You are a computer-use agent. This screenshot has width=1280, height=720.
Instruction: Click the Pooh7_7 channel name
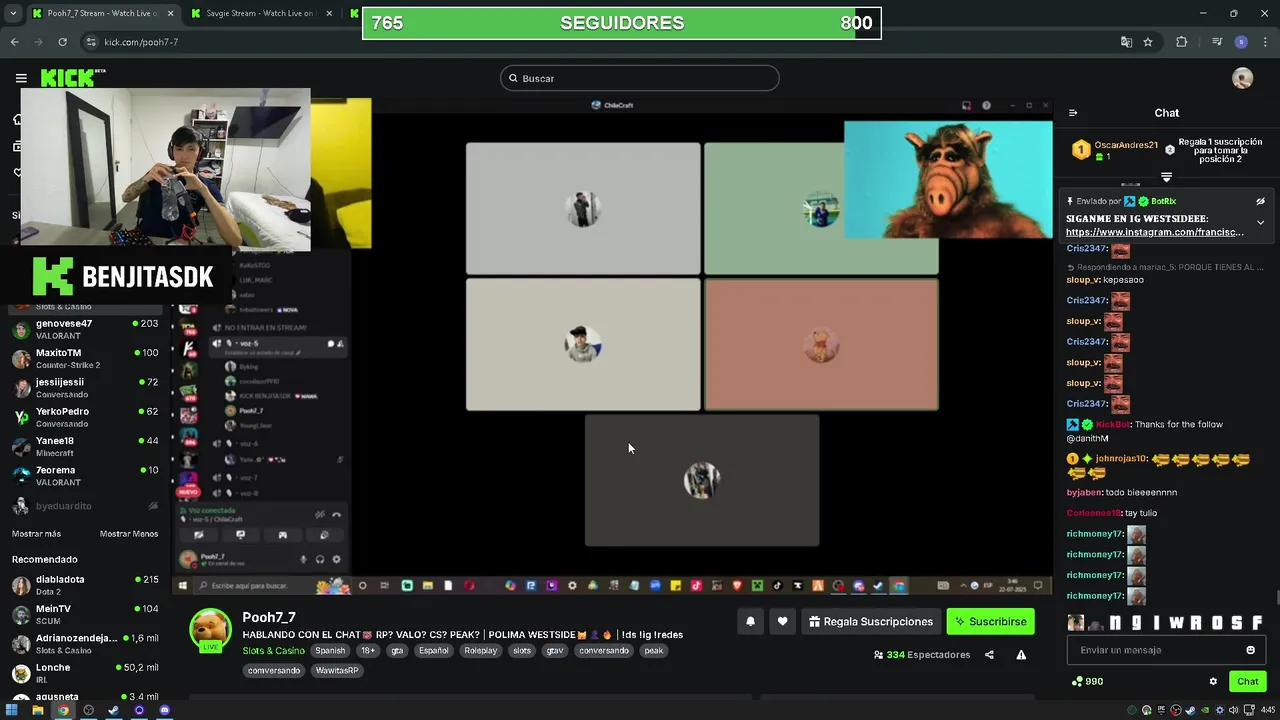tap(269, 617)
